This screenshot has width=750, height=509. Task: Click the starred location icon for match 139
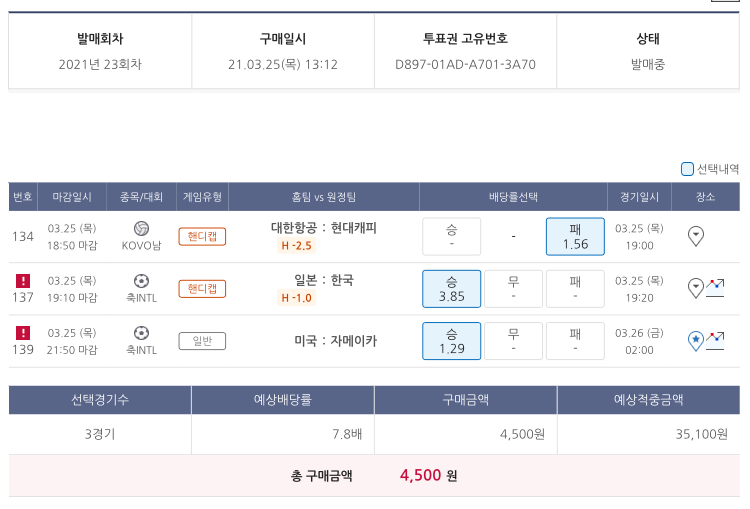point(696,341)
